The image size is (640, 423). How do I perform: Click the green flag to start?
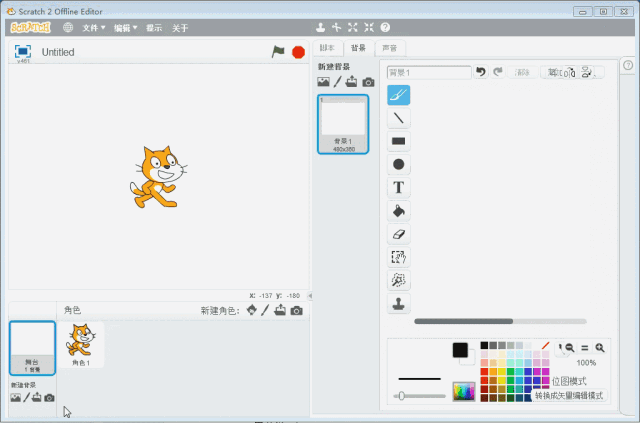278,52
